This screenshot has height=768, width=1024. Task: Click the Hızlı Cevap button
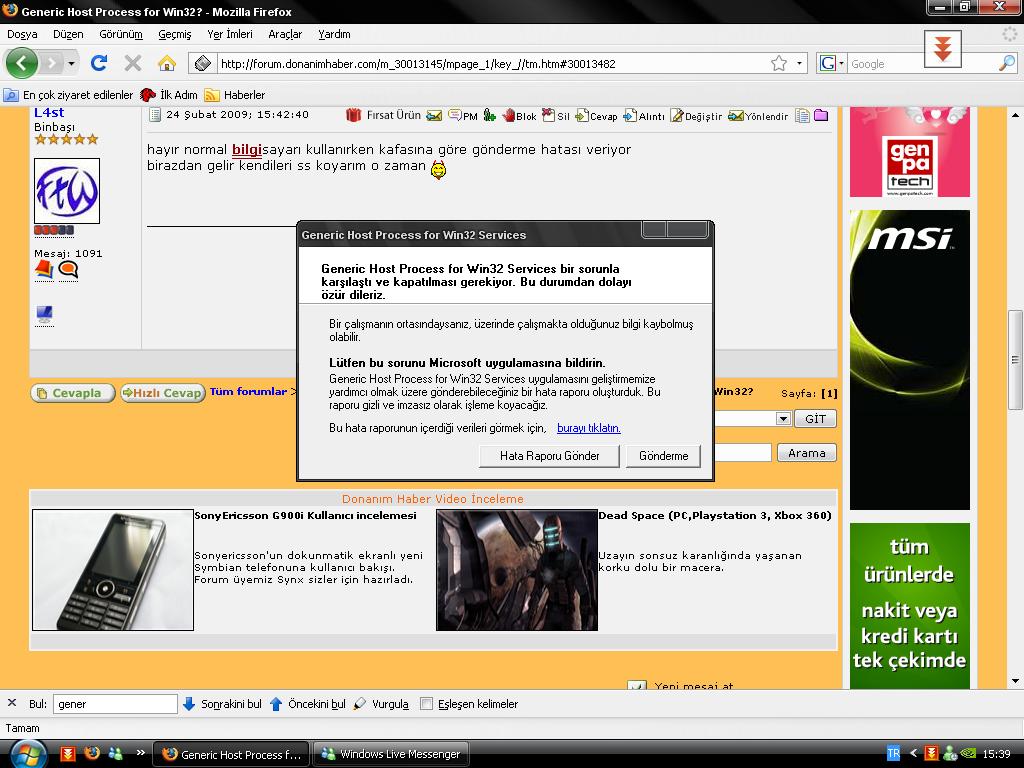(163, 393)
